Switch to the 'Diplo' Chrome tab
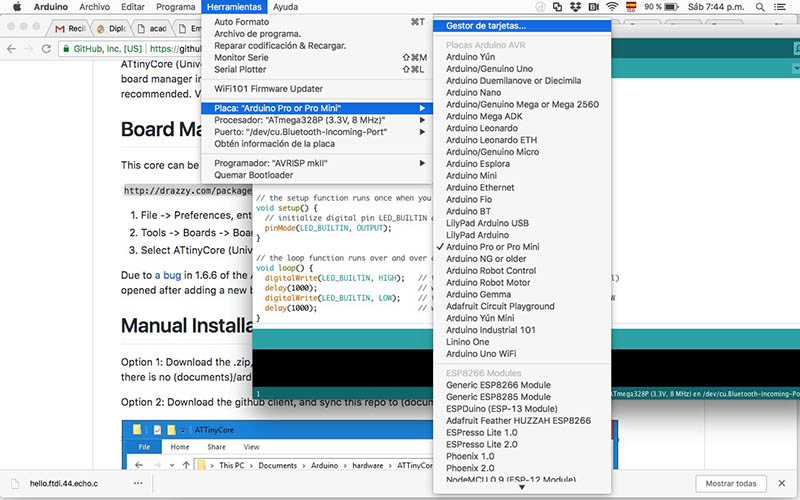 pyautogui.click(x=112, y=29)
